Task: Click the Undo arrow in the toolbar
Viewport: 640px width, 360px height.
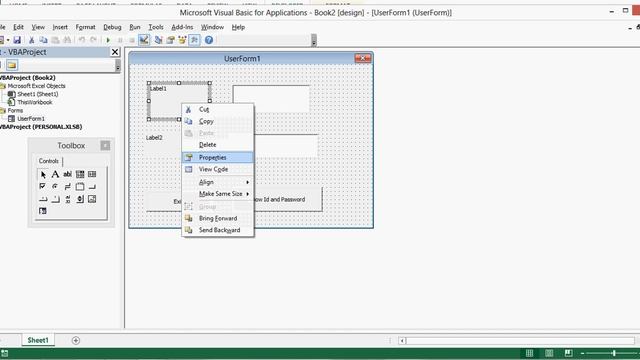Action: point(82,40)
